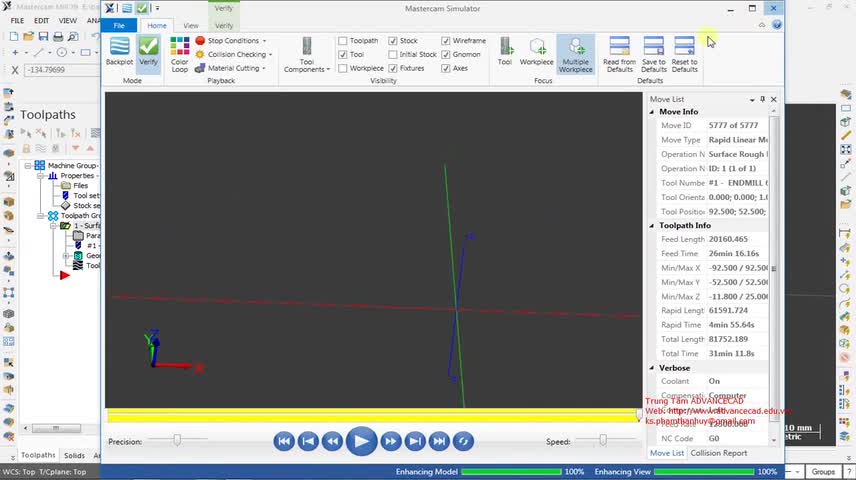856x480 pixels.
Task: Open the Color Loop tool
Action: [x=180, y=55]
